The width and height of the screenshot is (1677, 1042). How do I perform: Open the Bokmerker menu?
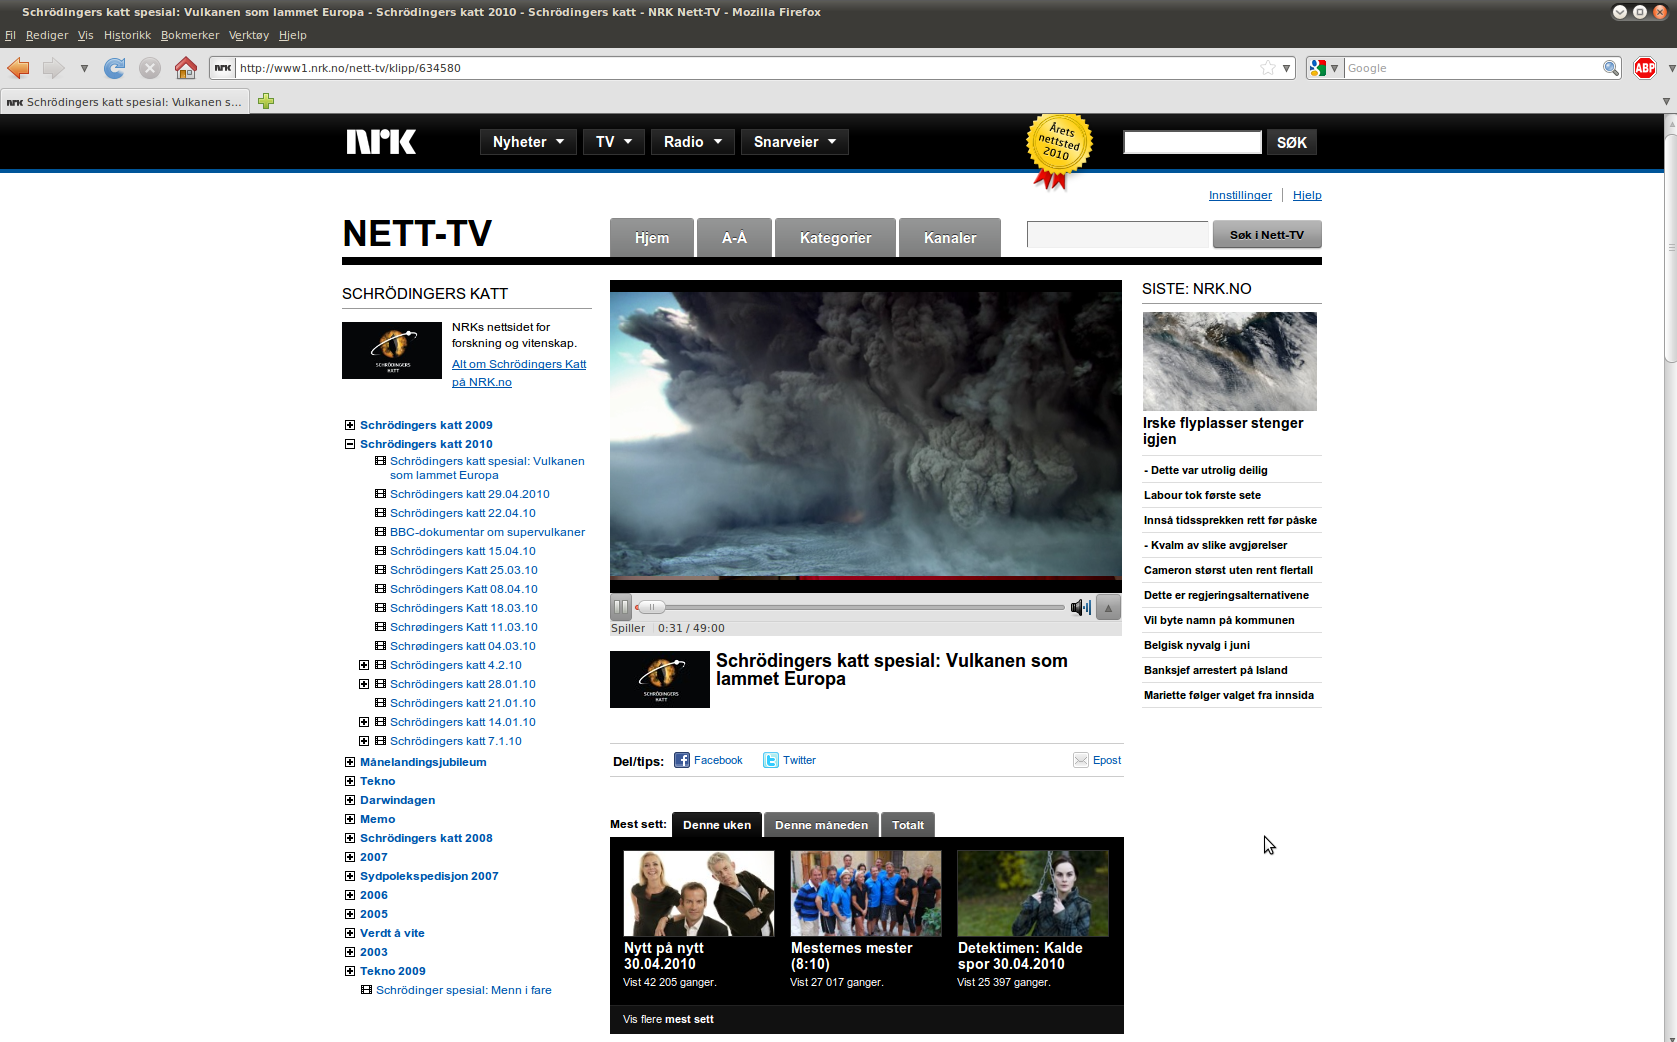(190, 35)
